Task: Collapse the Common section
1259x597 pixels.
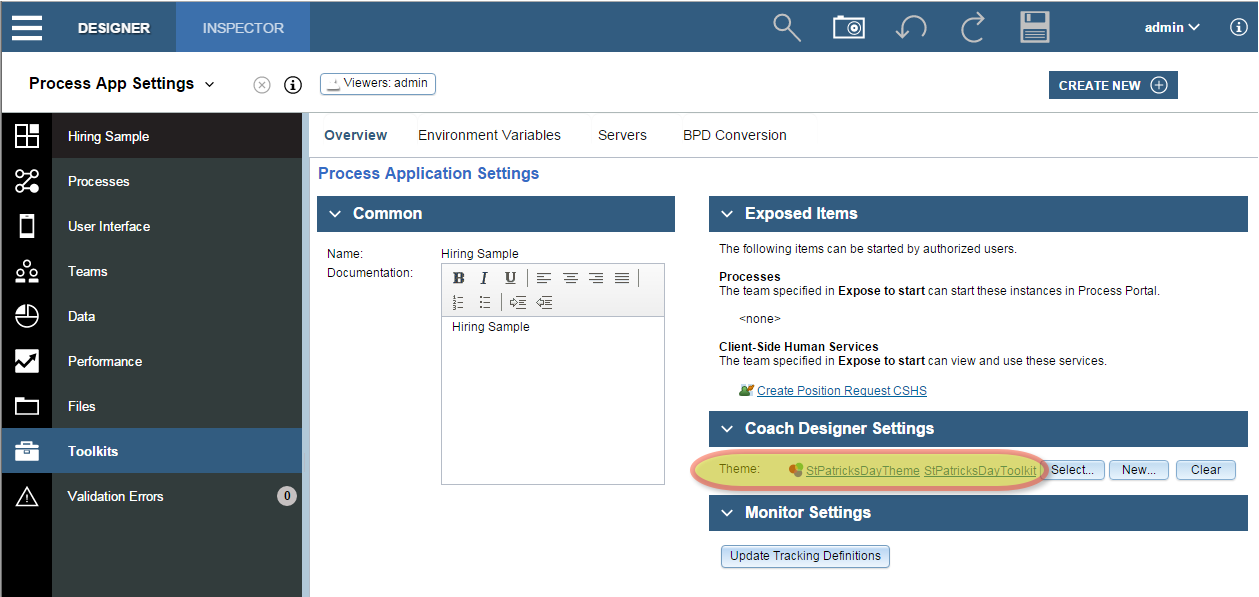Action: pos(333,214)
